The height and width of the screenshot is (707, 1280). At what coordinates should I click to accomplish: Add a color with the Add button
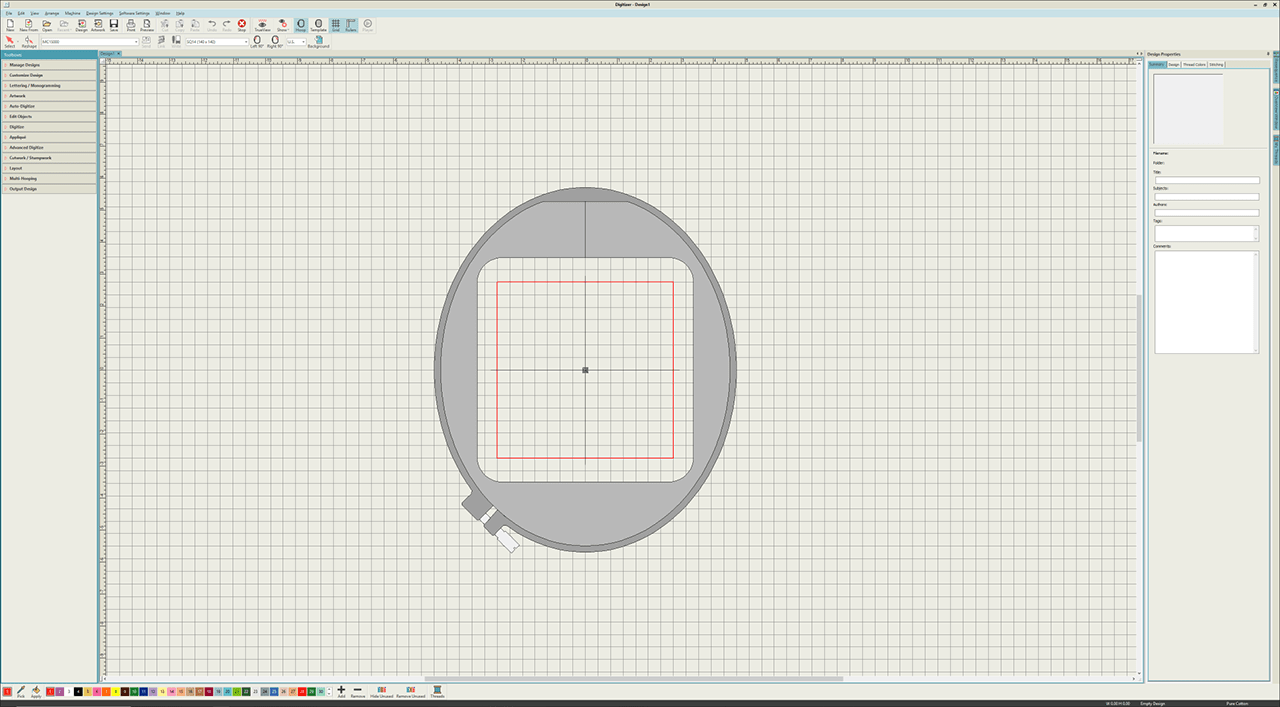341,691
